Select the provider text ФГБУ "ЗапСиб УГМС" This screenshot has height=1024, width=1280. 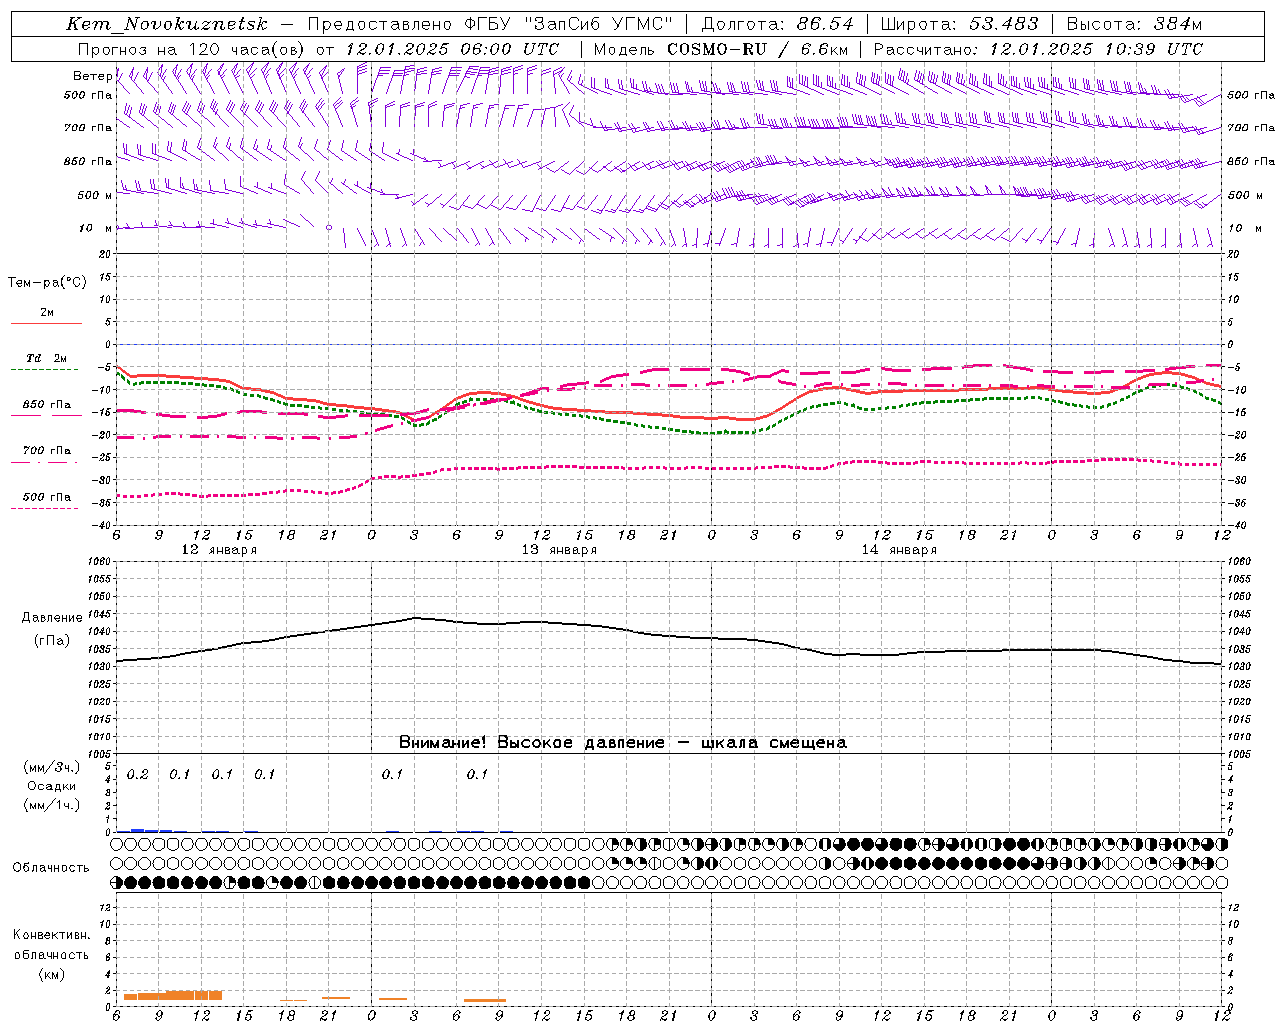pyautogui.click(x=569, y=24)
